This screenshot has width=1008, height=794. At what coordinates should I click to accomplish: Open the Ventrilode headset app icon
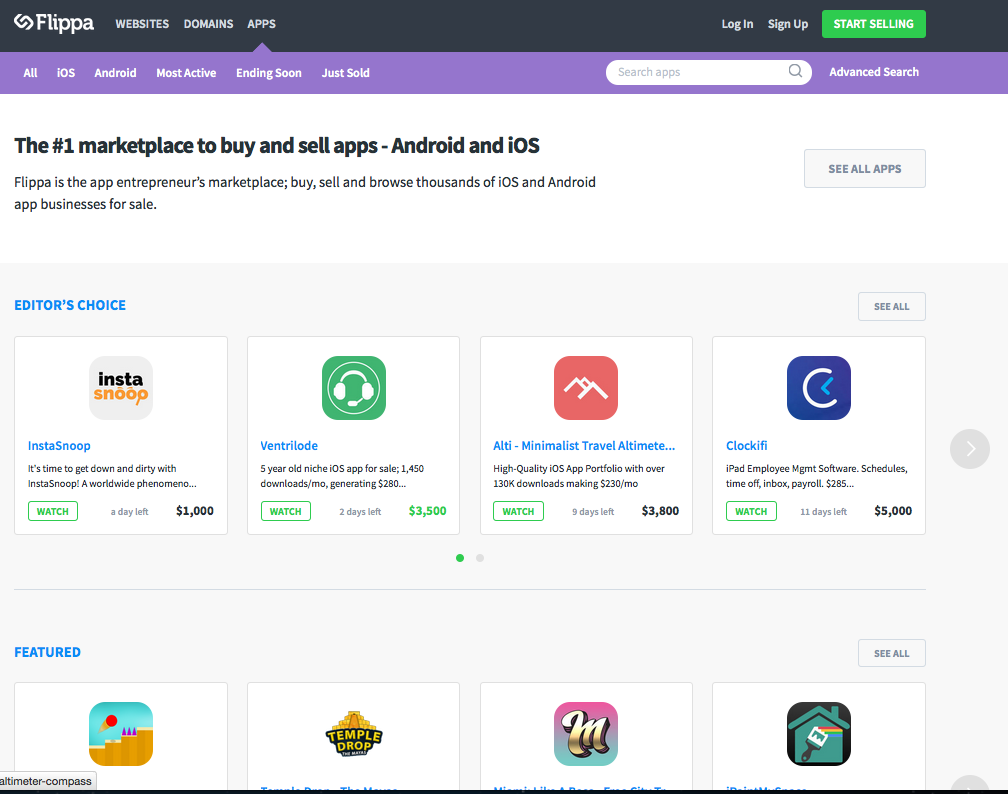[354, 388]
